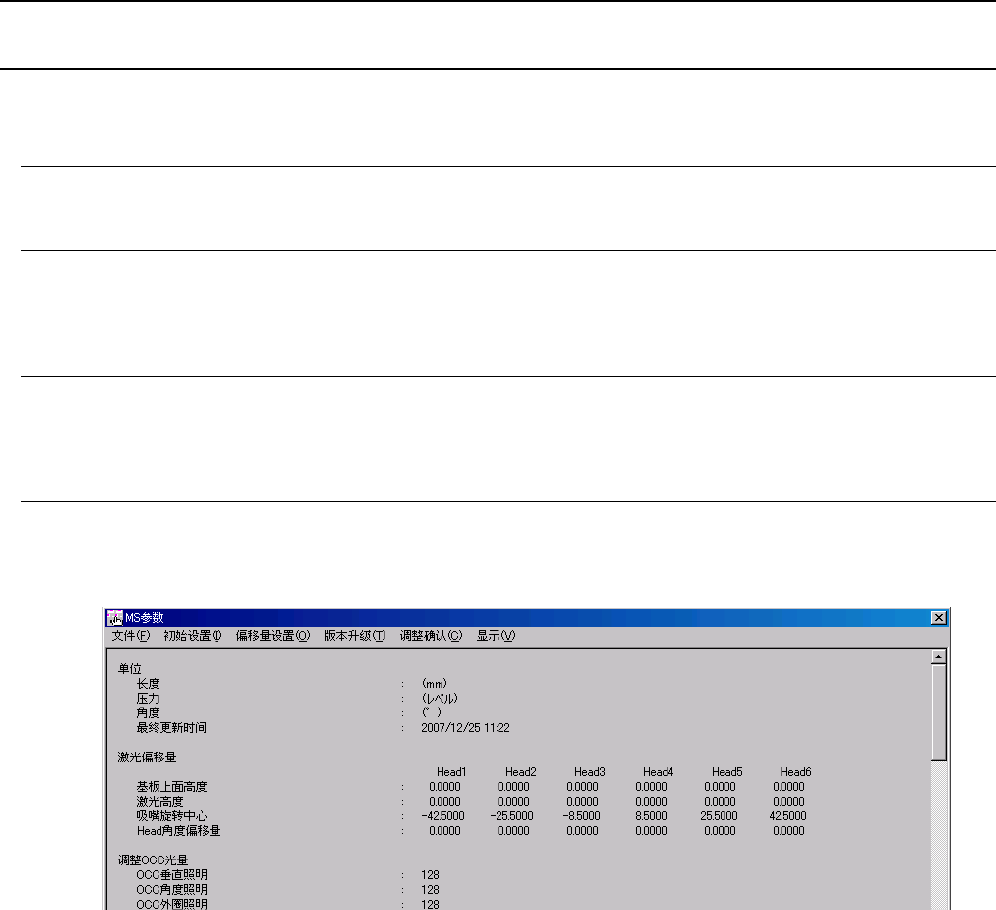Click the 角度 label

click(148, 713)
